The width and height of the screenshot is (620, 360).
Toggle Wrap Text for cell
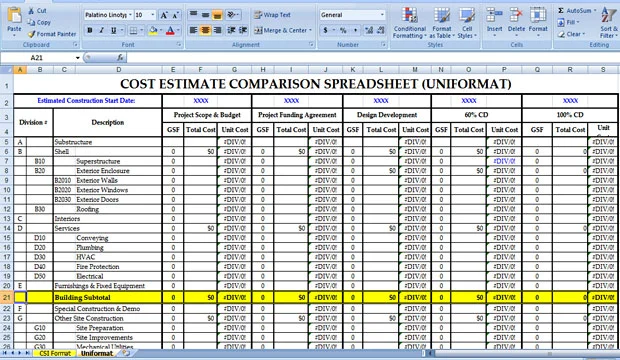(x=272, y=15)
